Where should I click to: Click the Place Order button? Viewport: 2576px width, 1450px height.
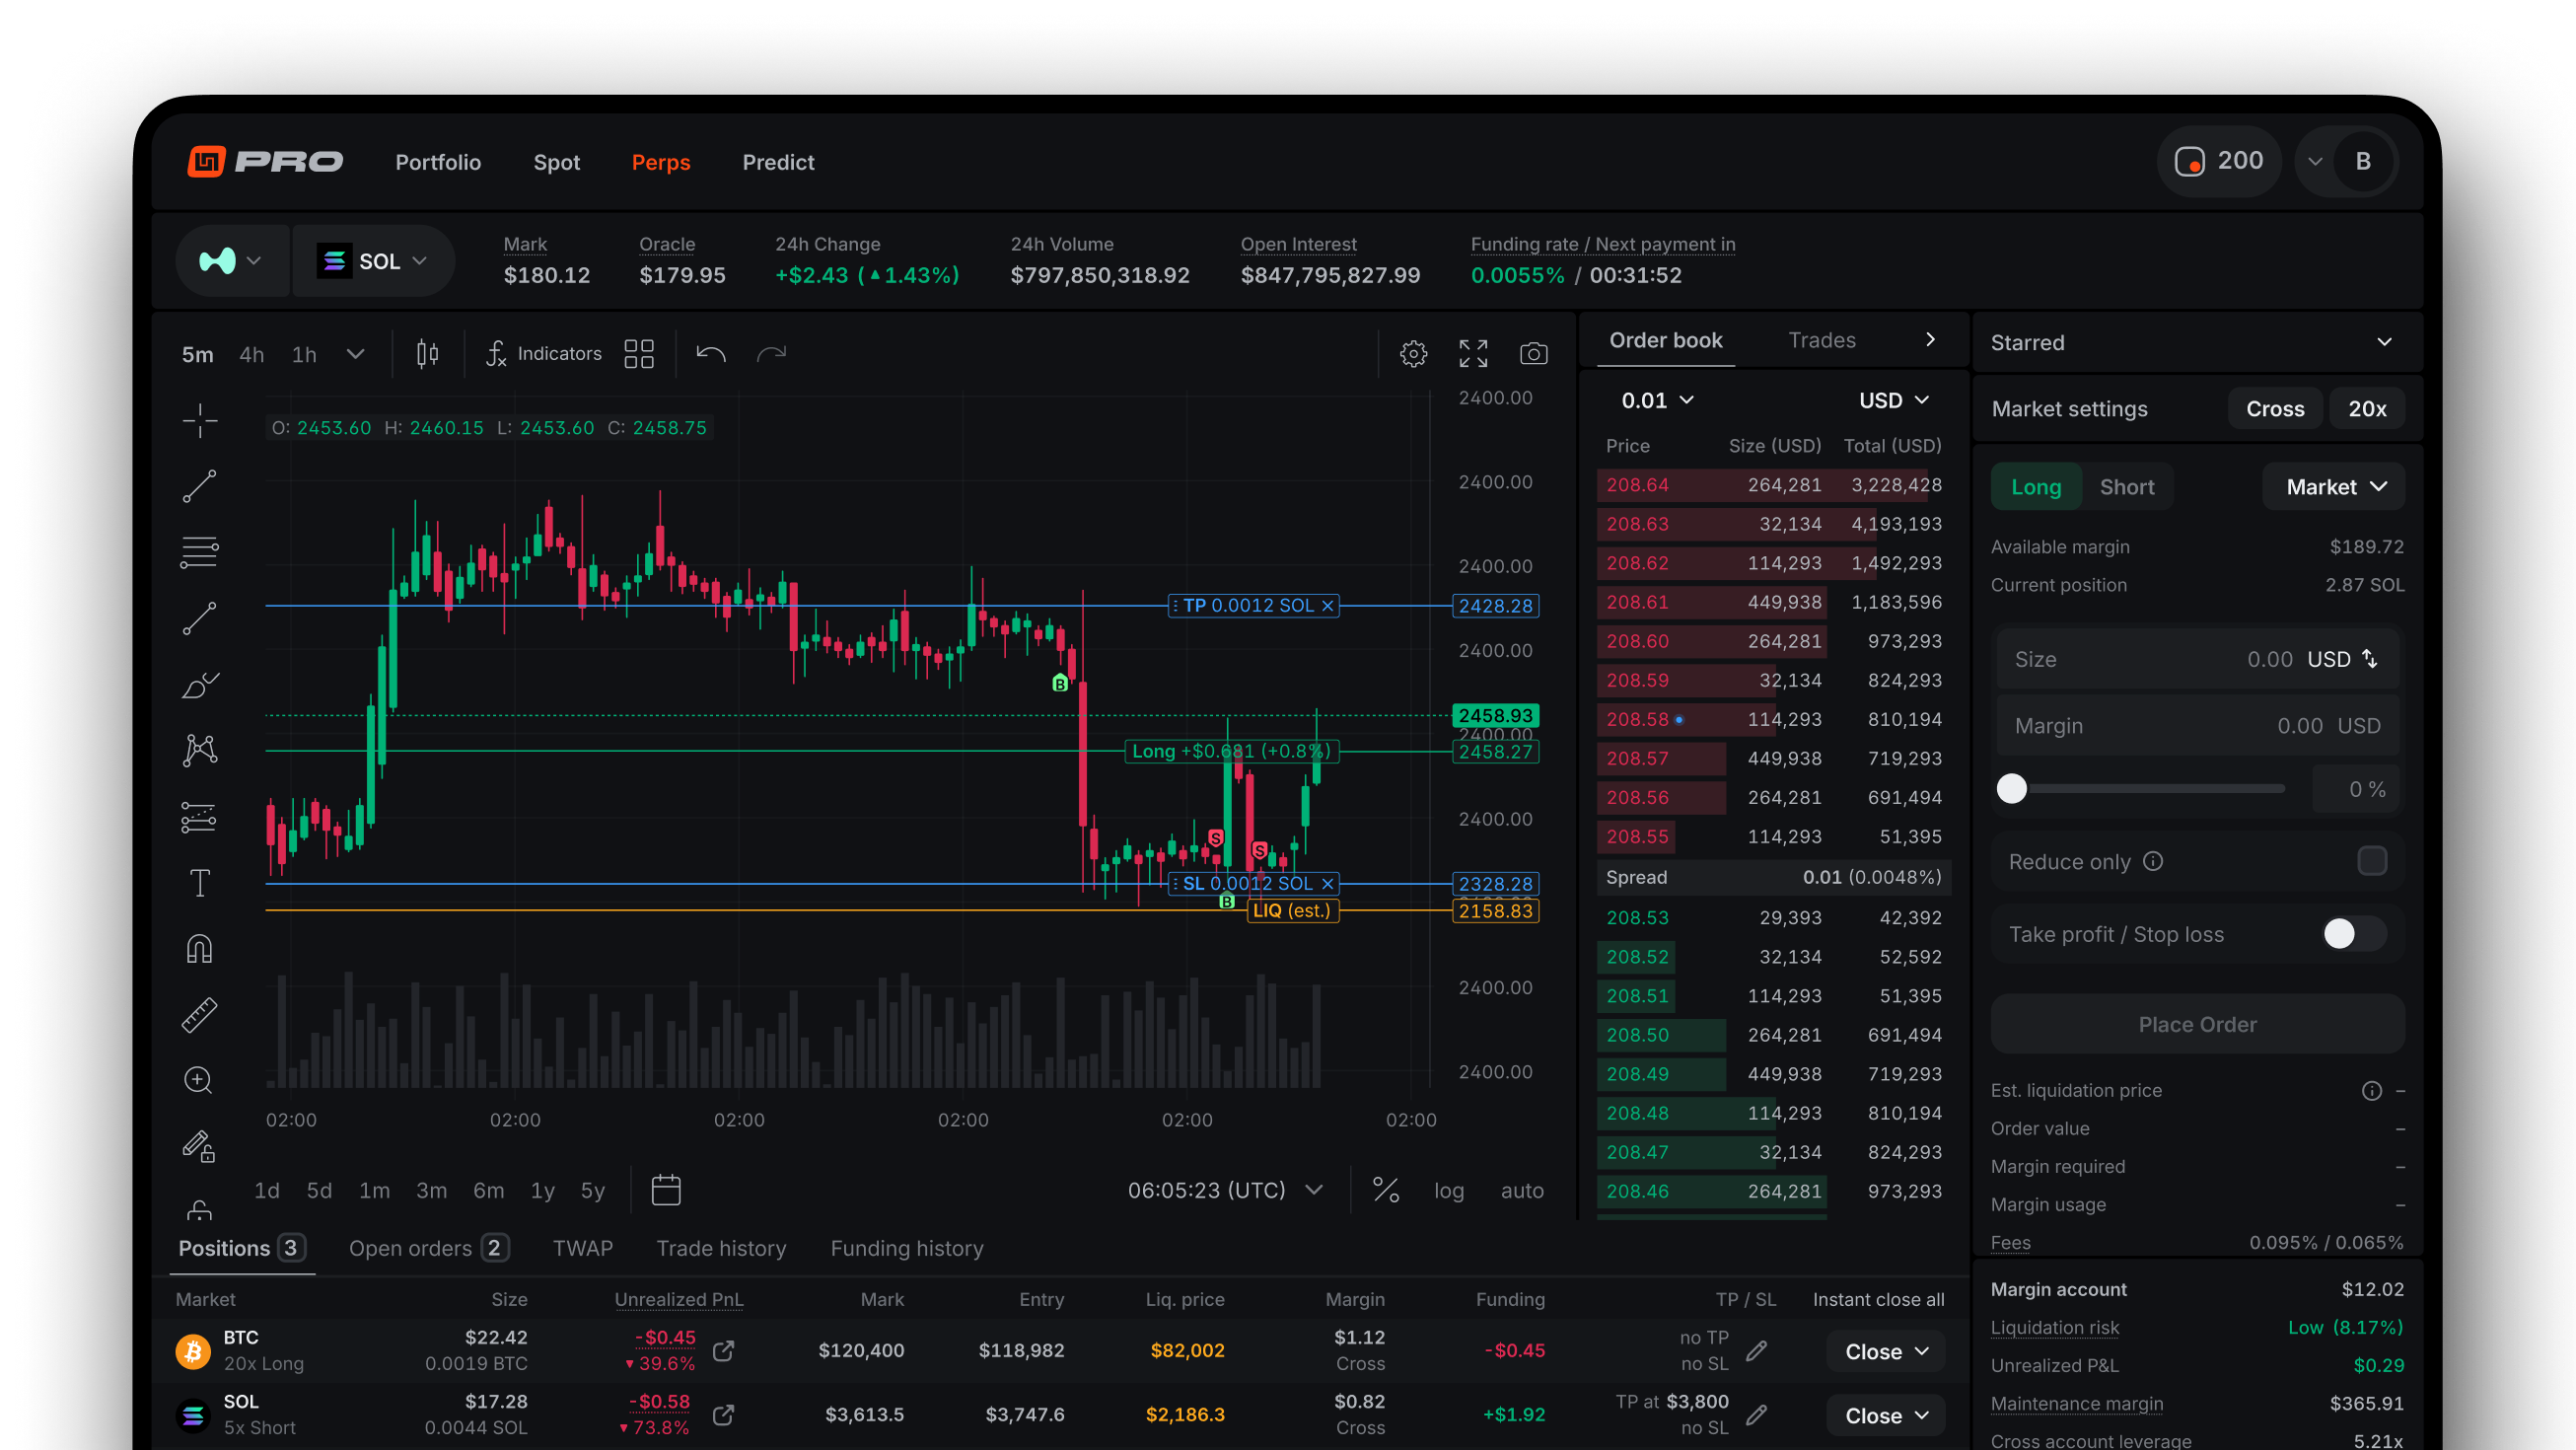[x=2197, y=1024]
